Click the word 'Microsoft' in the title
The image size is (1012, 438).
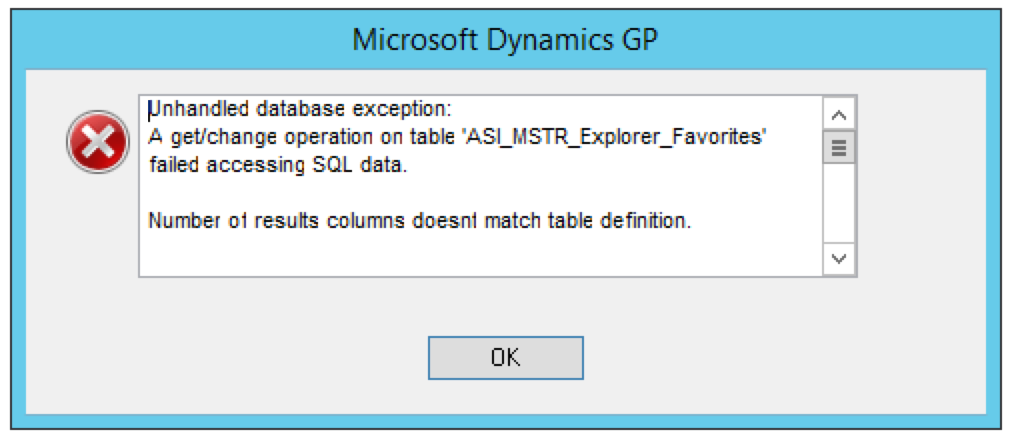pos(404,41)
